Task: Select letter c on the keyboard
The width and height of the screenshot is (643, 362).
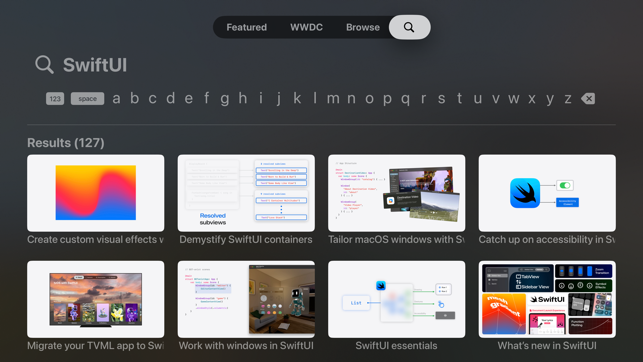Action: [153, 99]
